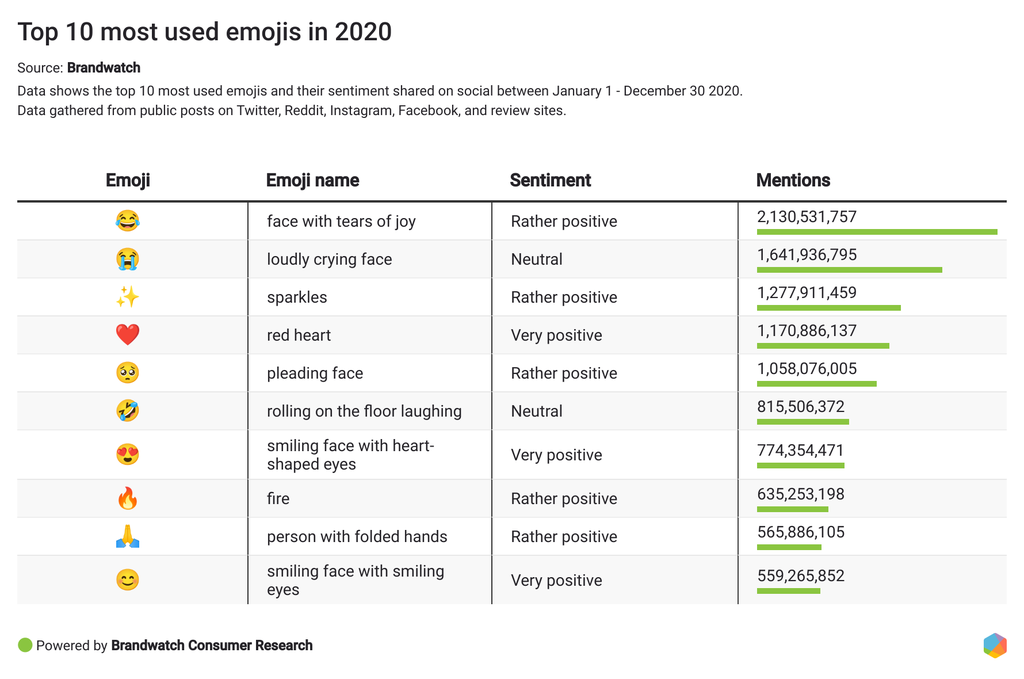
Task: Click the green bar under 2,130,531,757
Action: click(877, 232)
